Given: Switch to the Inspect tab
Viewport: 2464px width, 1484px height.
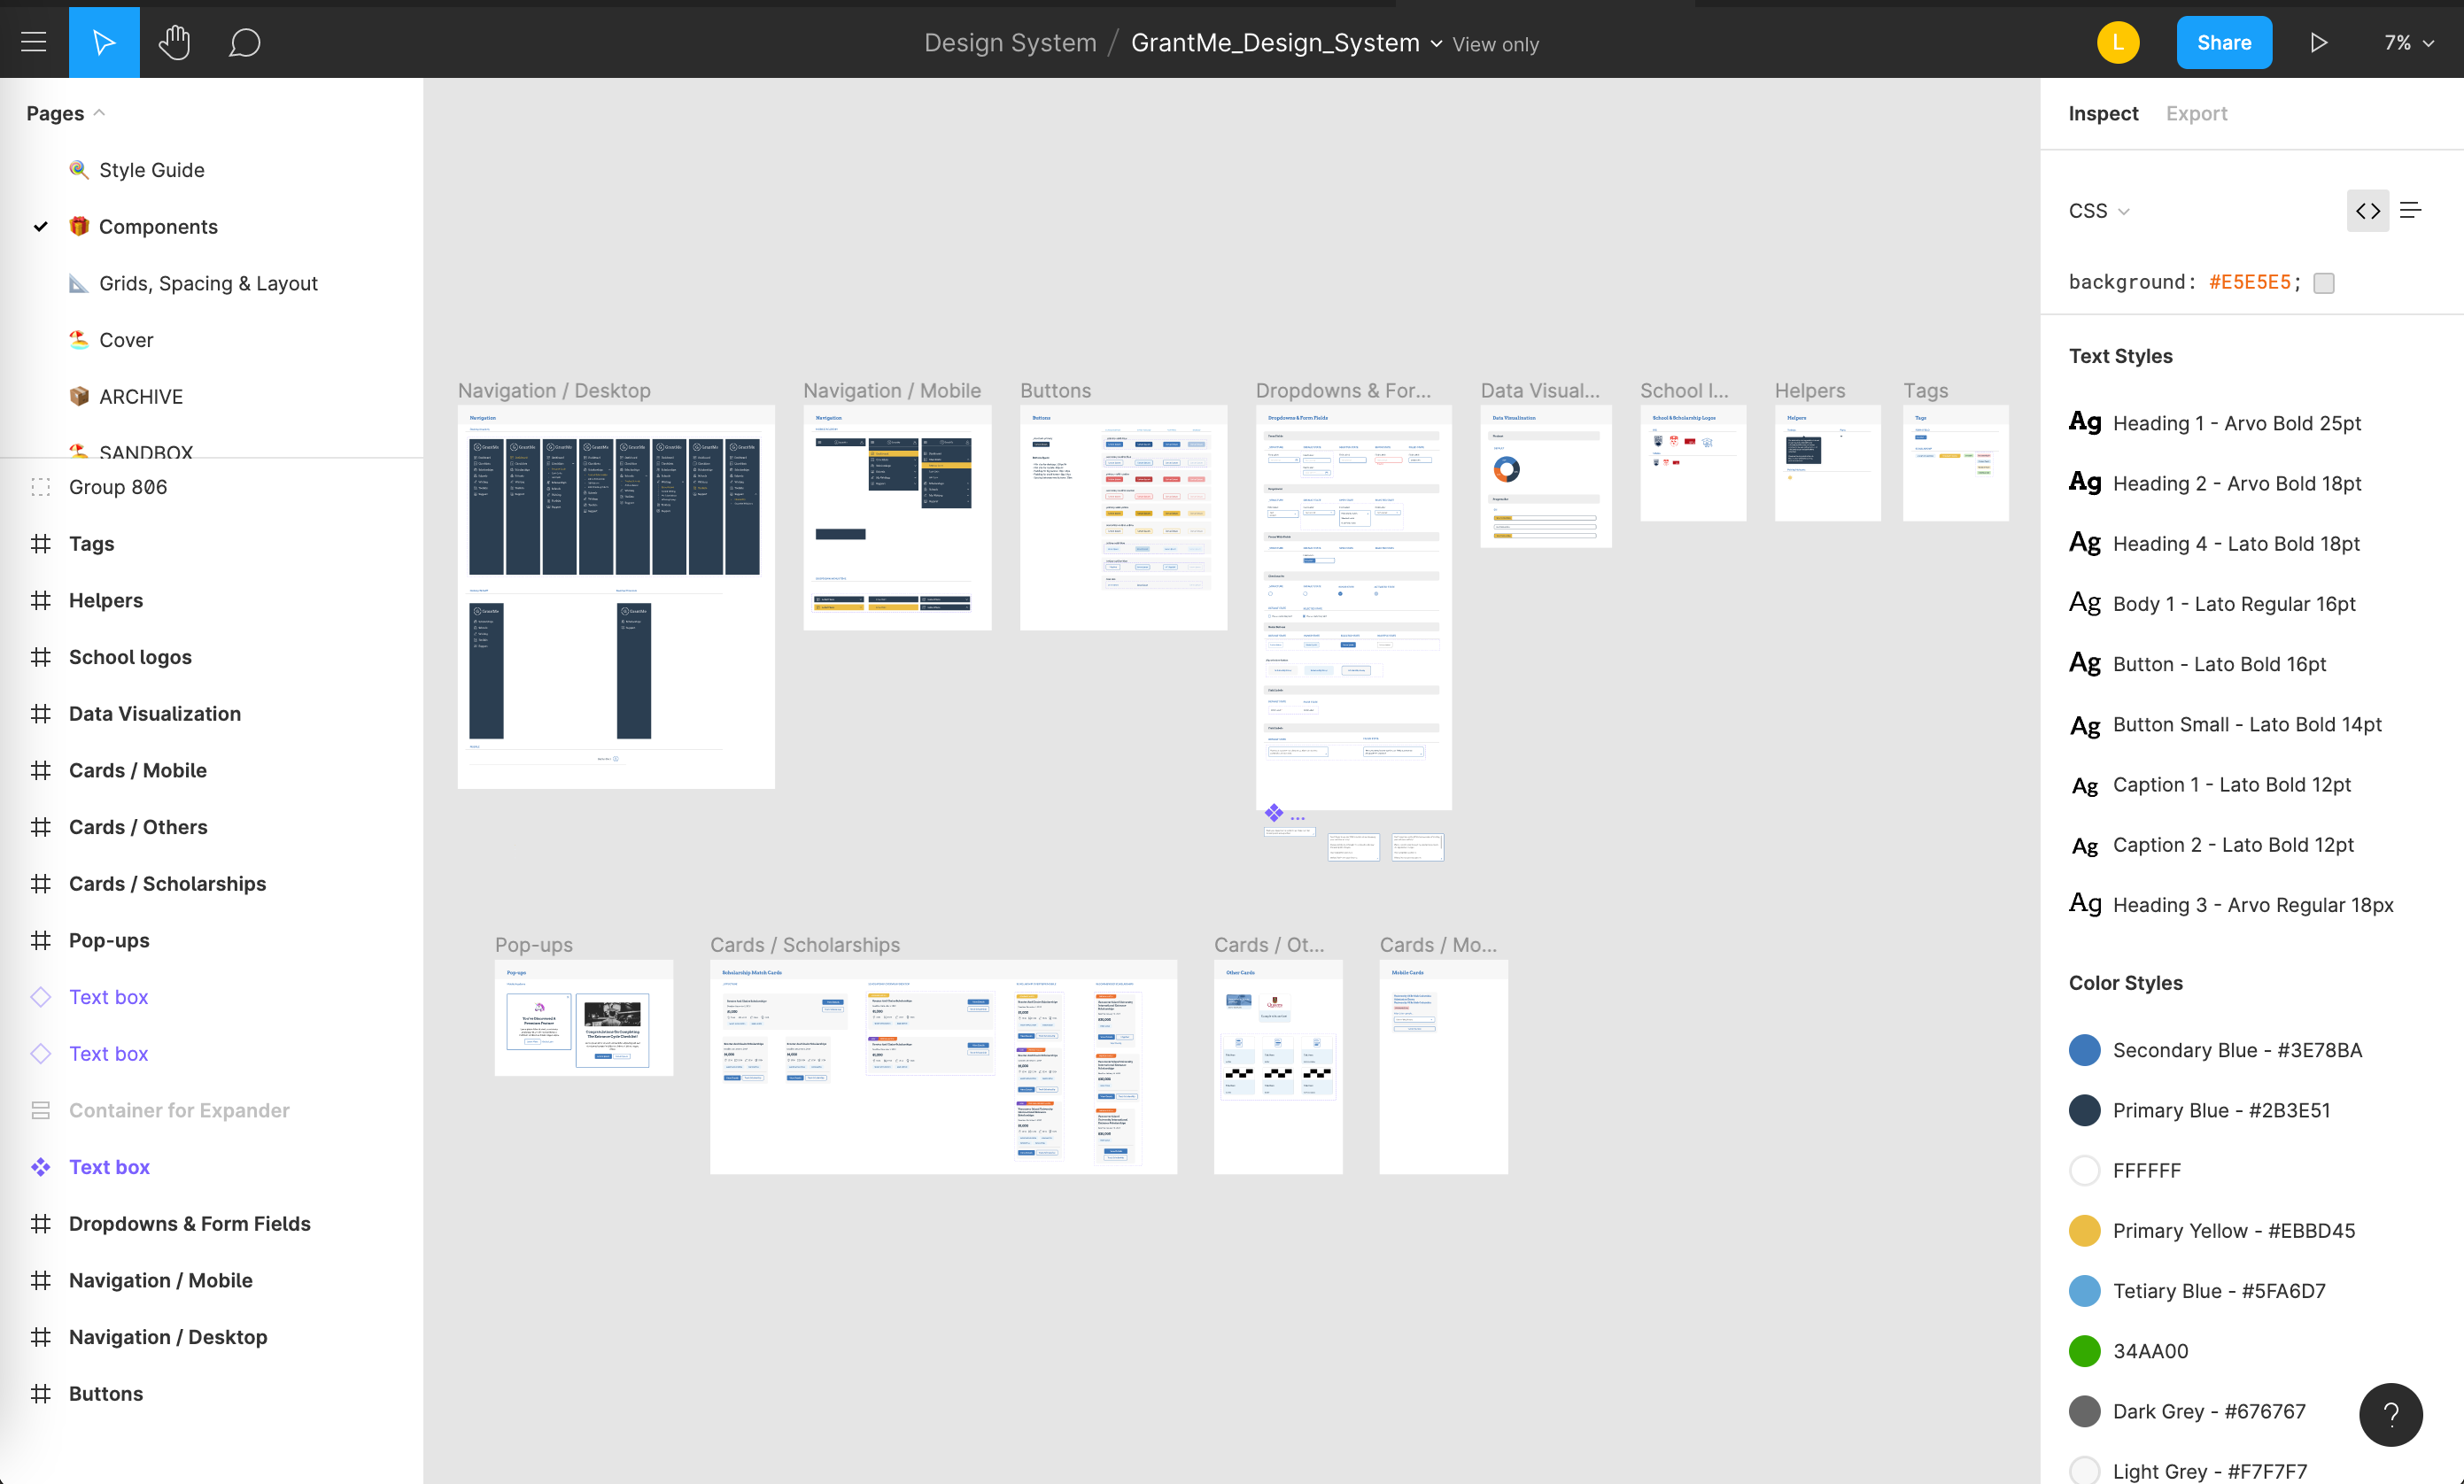Looking at the screenshot, I should tap(2103, 113).
